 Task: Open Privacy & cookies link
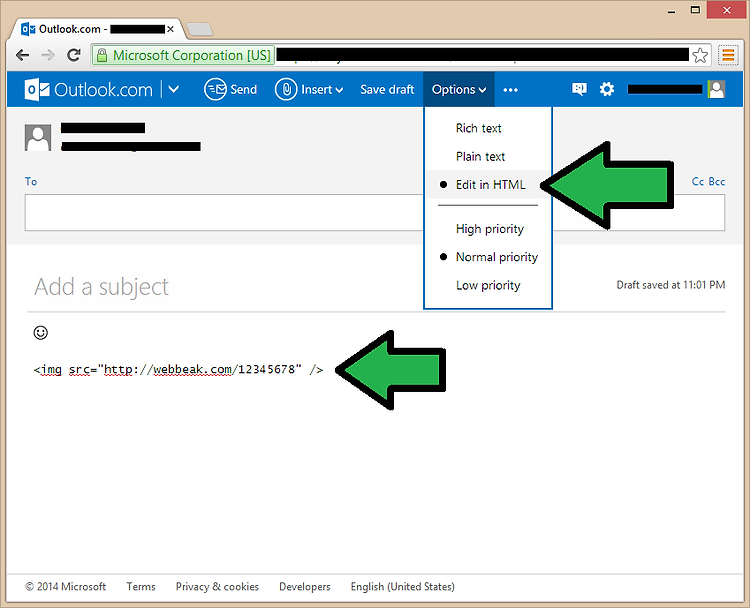217,586
